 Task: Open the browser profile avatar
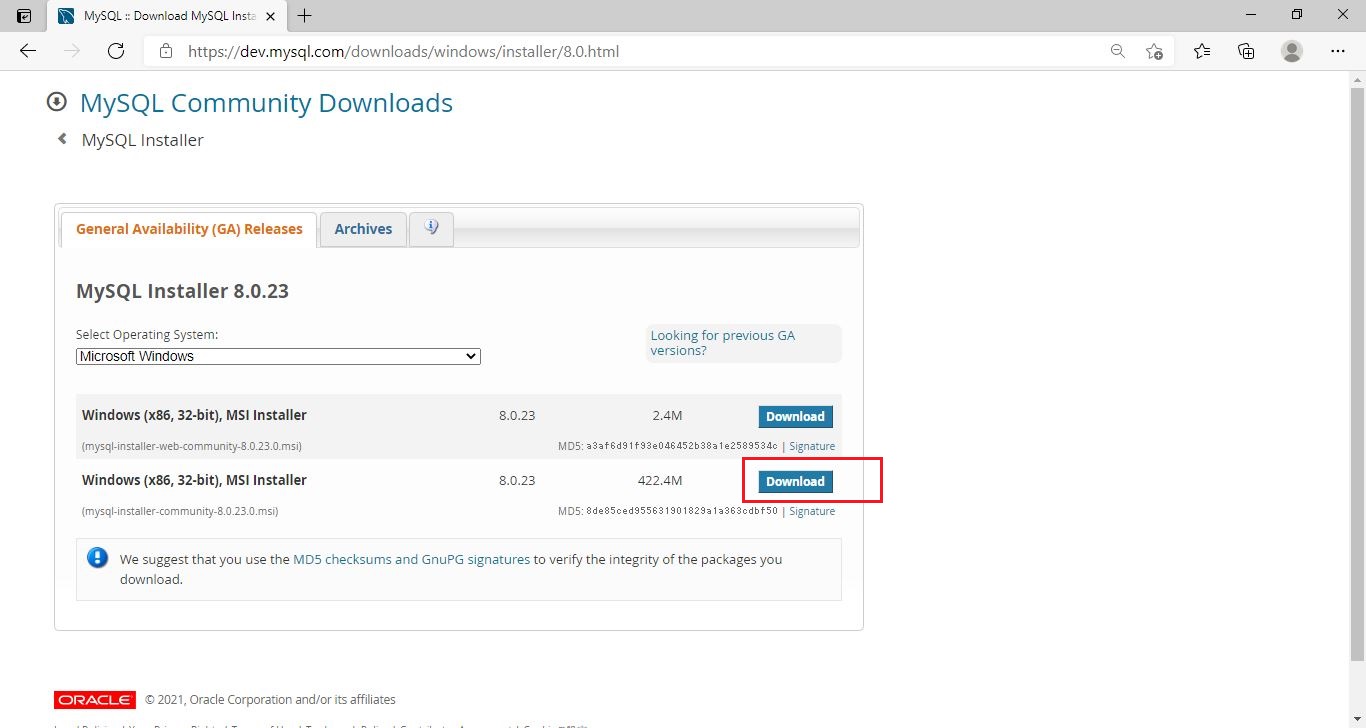click(x=1292, y=51)
